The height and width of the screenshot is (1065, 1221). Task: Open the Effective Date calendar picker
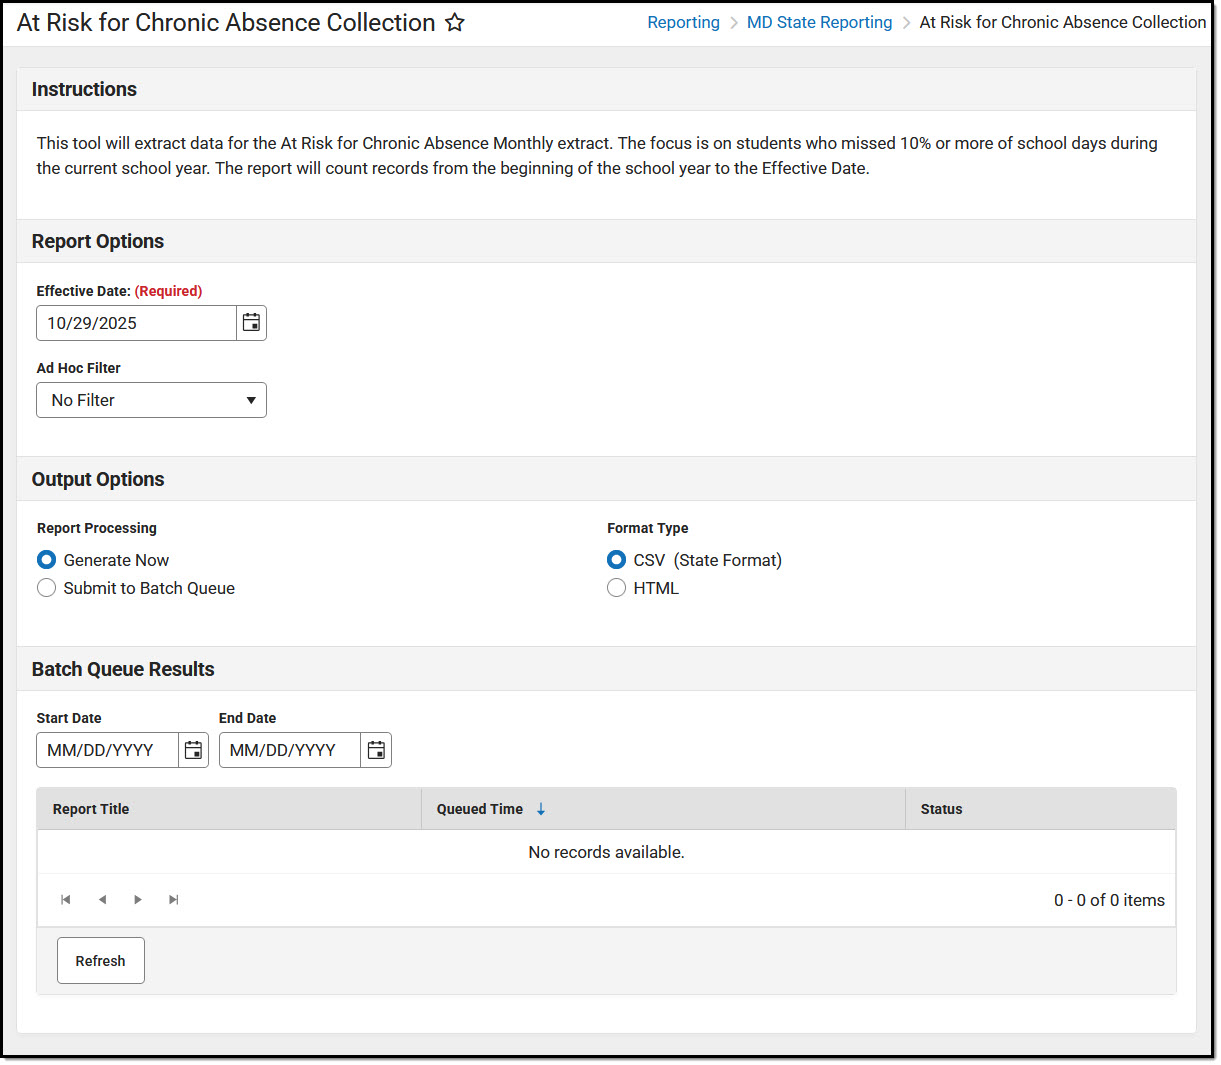[251, 322]
